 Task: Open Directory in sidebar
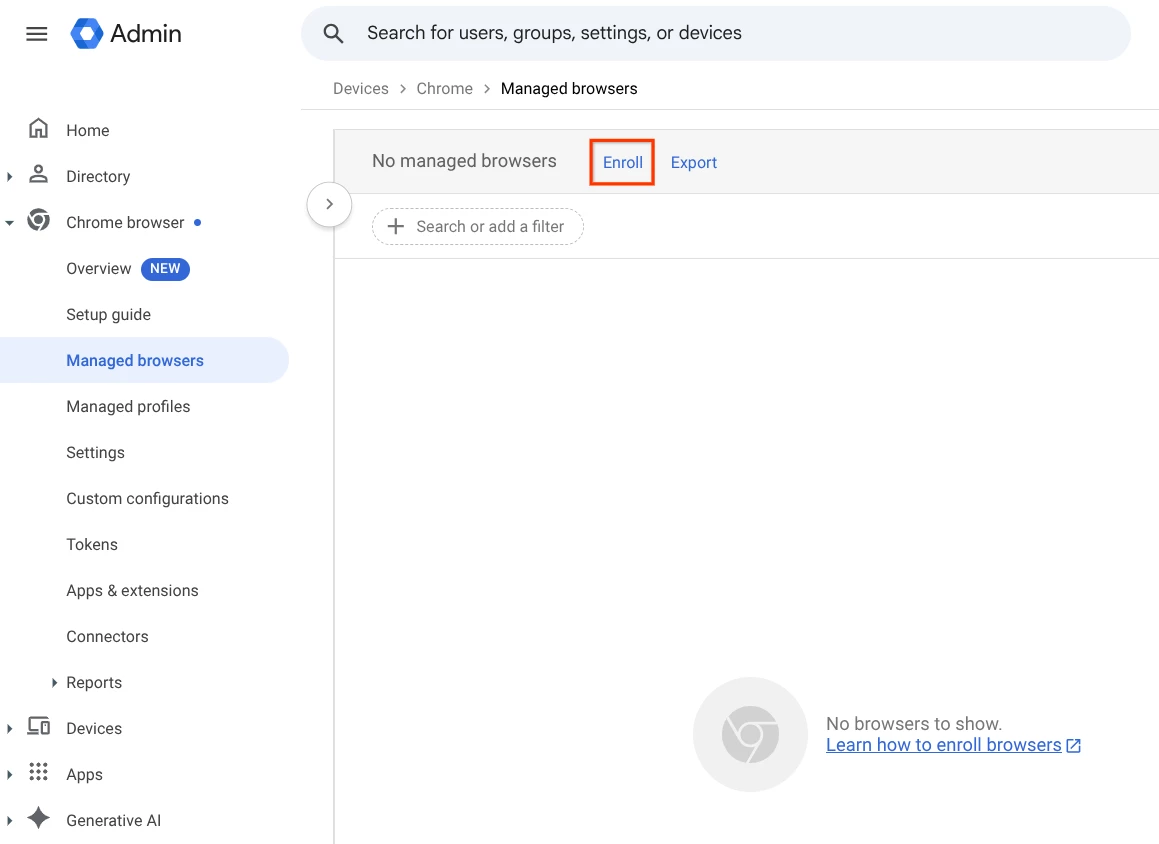pos(98,176)
